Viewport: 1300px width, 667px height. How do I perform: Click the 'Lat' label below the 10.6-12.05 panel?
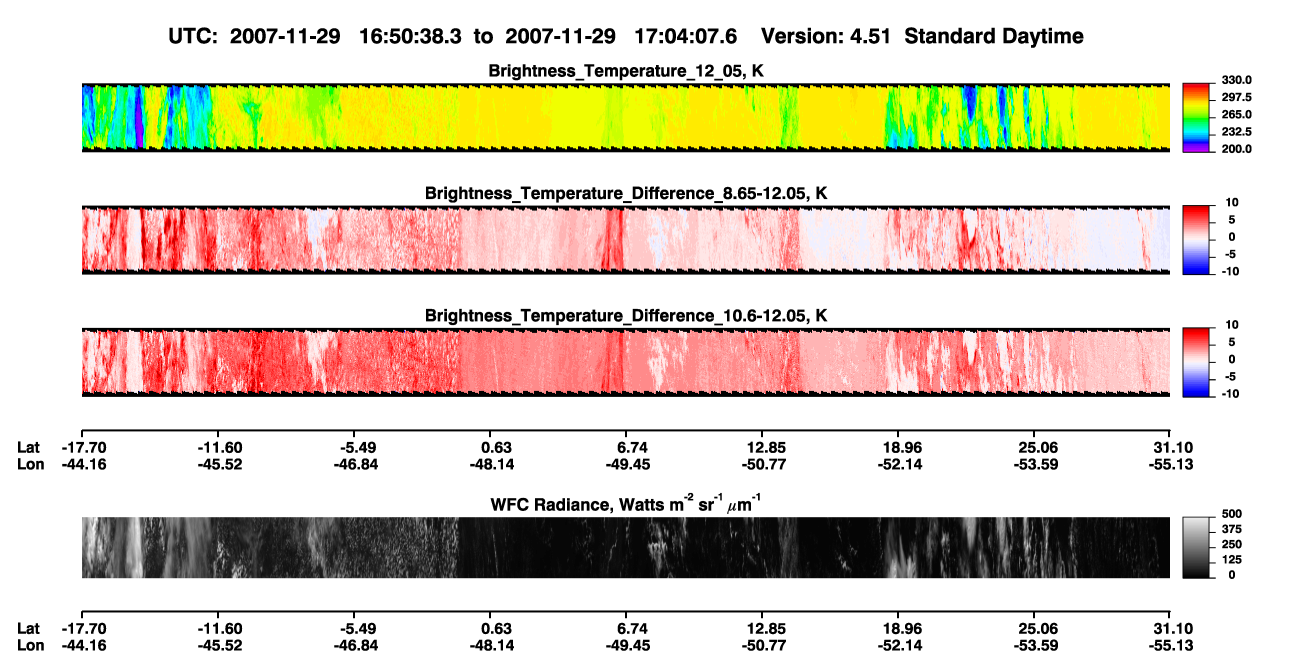coord(28,447)
